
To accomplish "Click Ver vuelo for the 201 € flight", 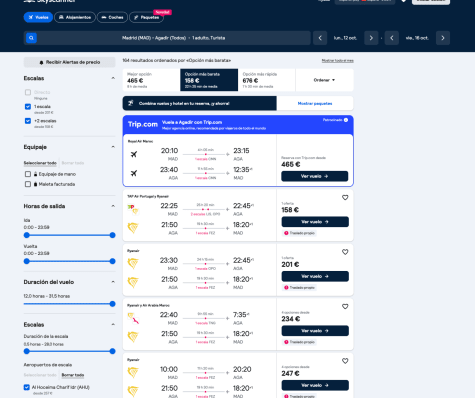I will coord(315,276).
